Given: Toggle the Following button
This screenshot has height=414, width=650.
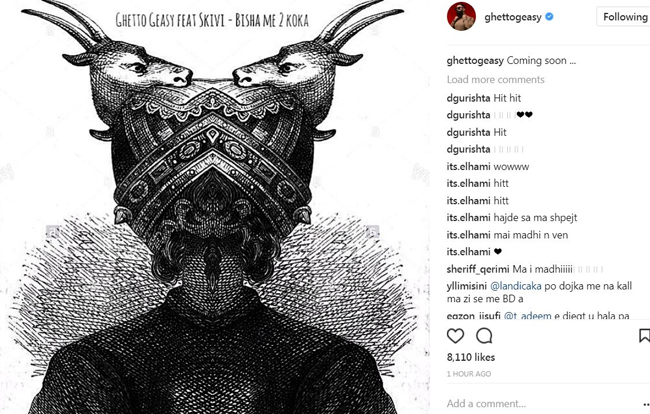Looking at the screenshot, I should click(623, 17).
